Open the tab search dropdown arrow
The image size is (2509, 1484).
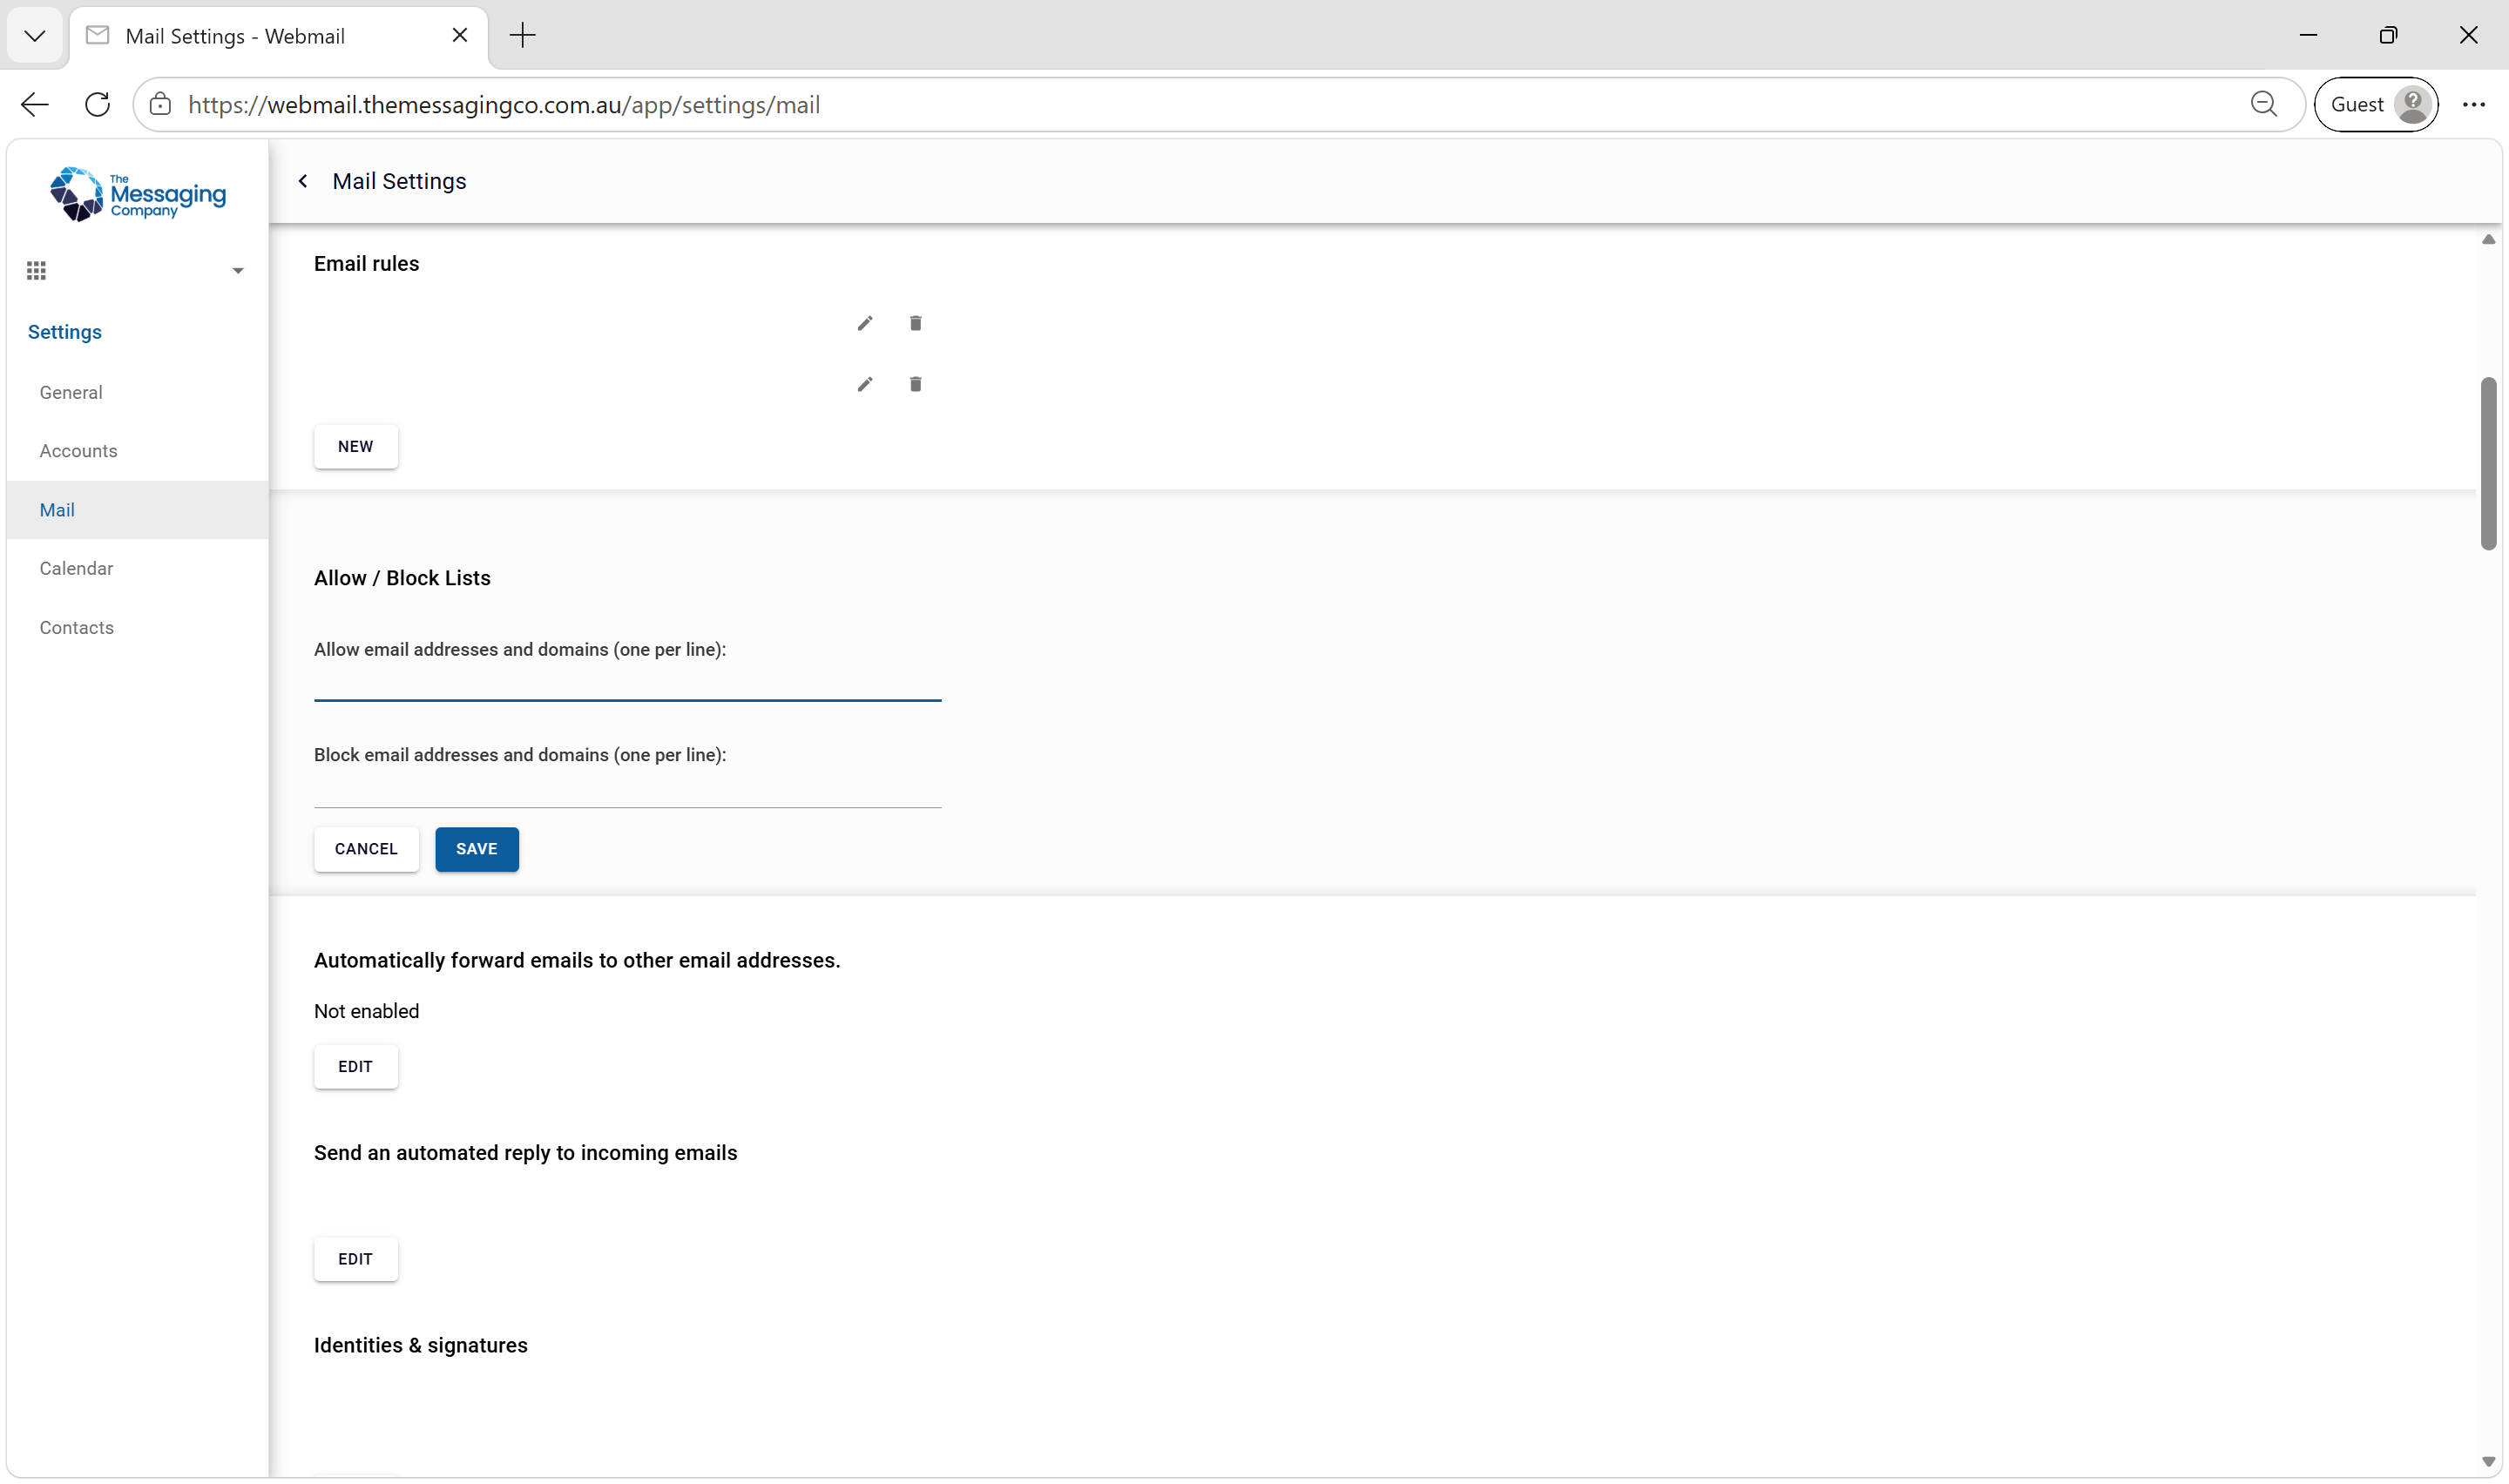[35, 36]
